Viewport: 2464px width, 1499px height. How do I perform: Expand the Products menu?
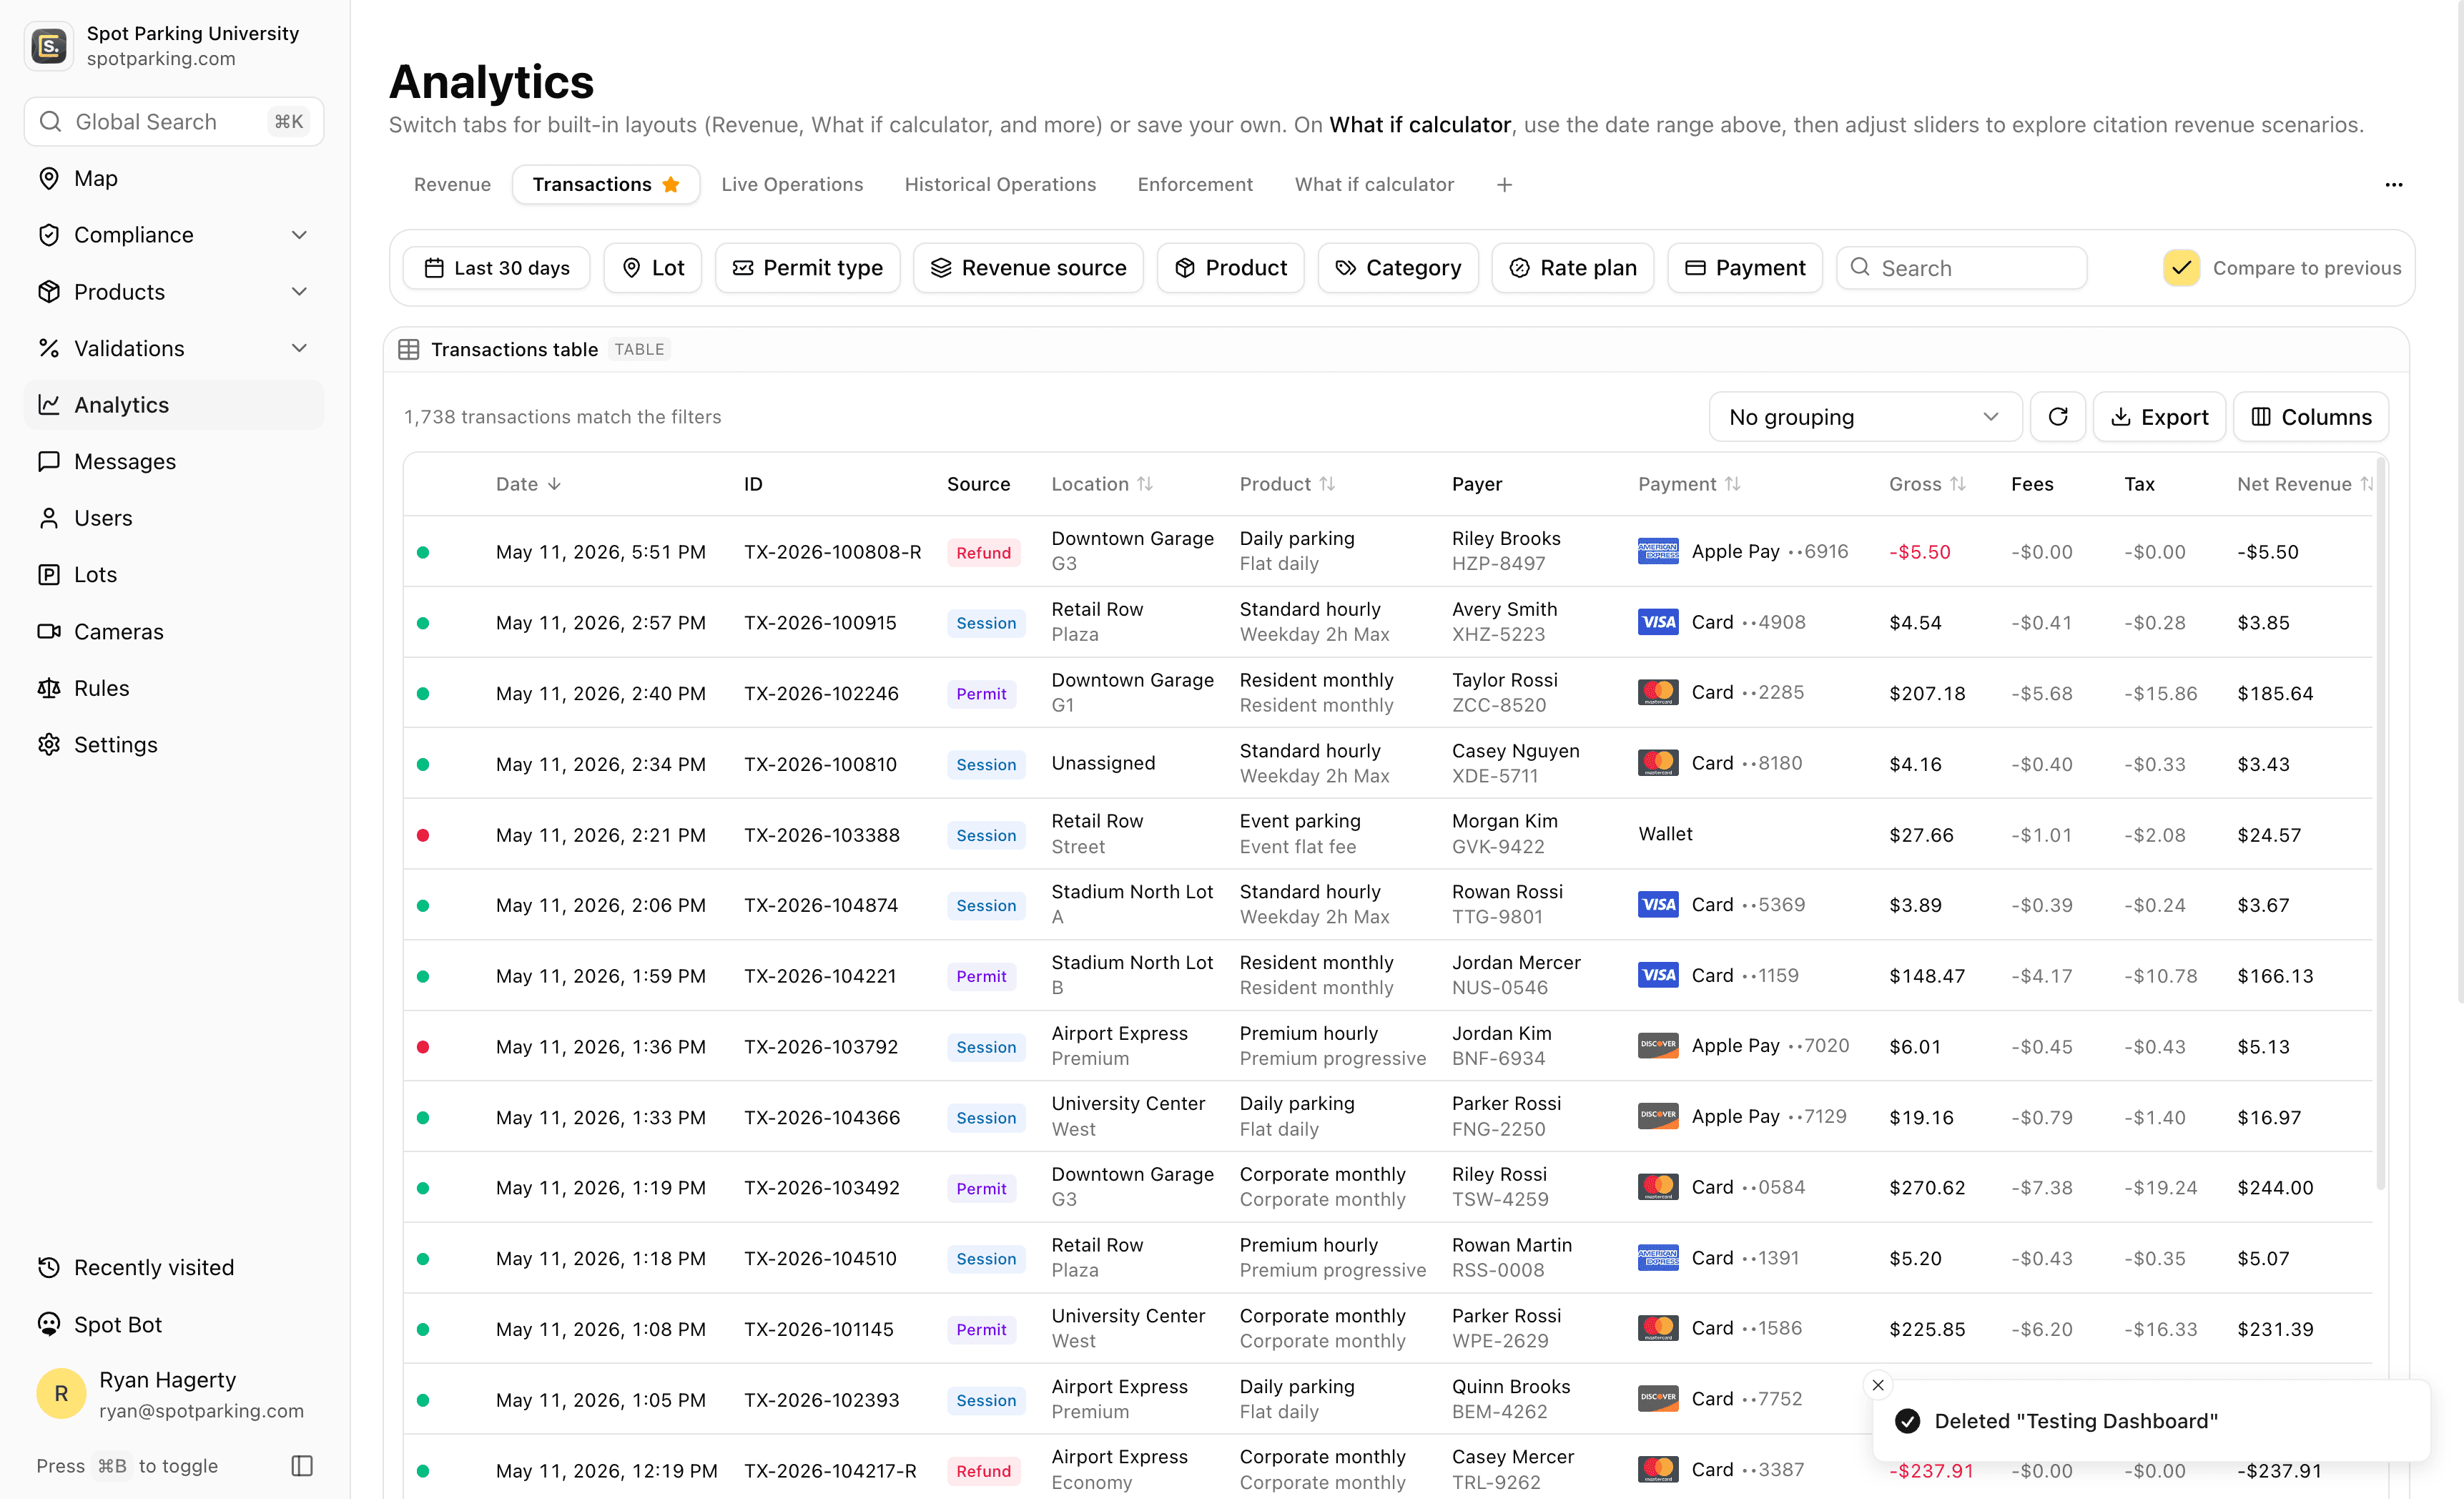point(173,292)
